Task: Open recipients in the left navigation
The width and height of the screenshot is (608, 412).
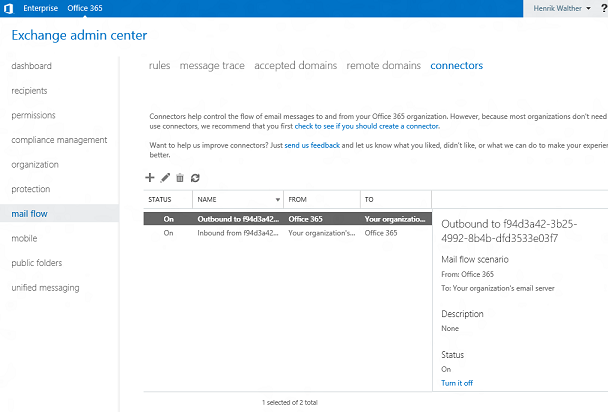Action: click(29, 91)
